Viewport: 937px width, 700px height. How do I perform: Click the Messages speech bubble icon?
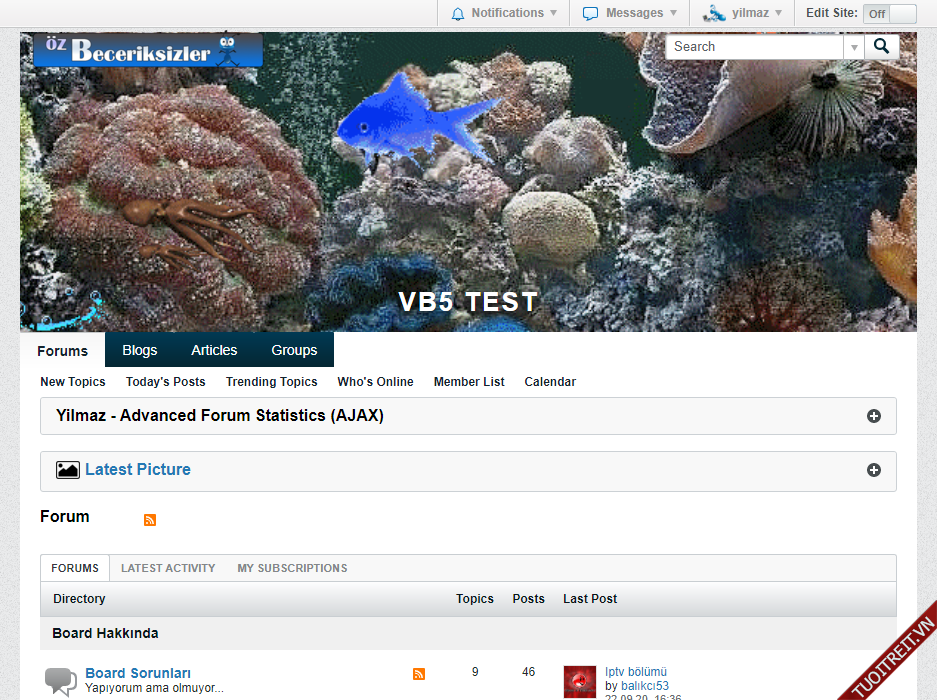[x=591, y=14]
